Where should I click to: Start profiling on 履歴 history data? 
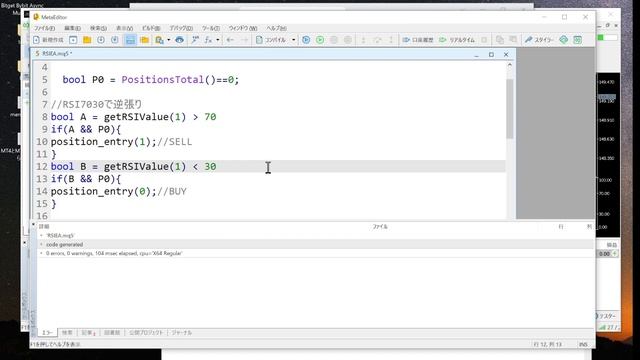pyautogui.click(x=418, y=40)
